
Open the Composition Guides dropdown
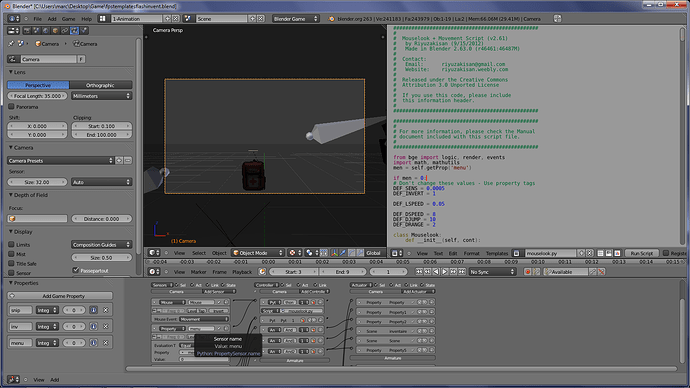click(102, 245)
